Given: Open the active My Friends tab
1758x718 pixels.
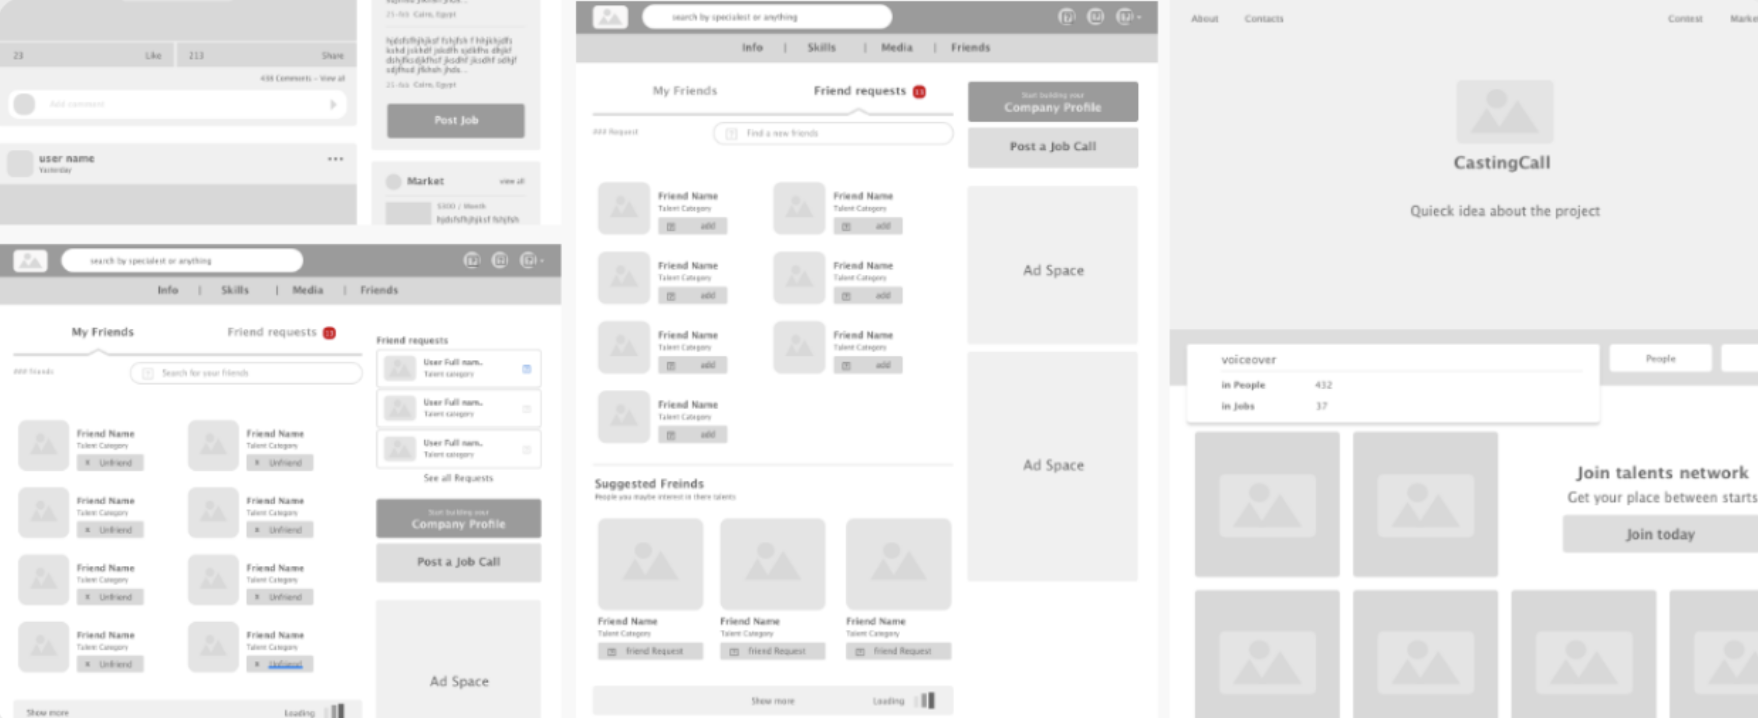Looking at the screenshot, I should tap(102, 332).
